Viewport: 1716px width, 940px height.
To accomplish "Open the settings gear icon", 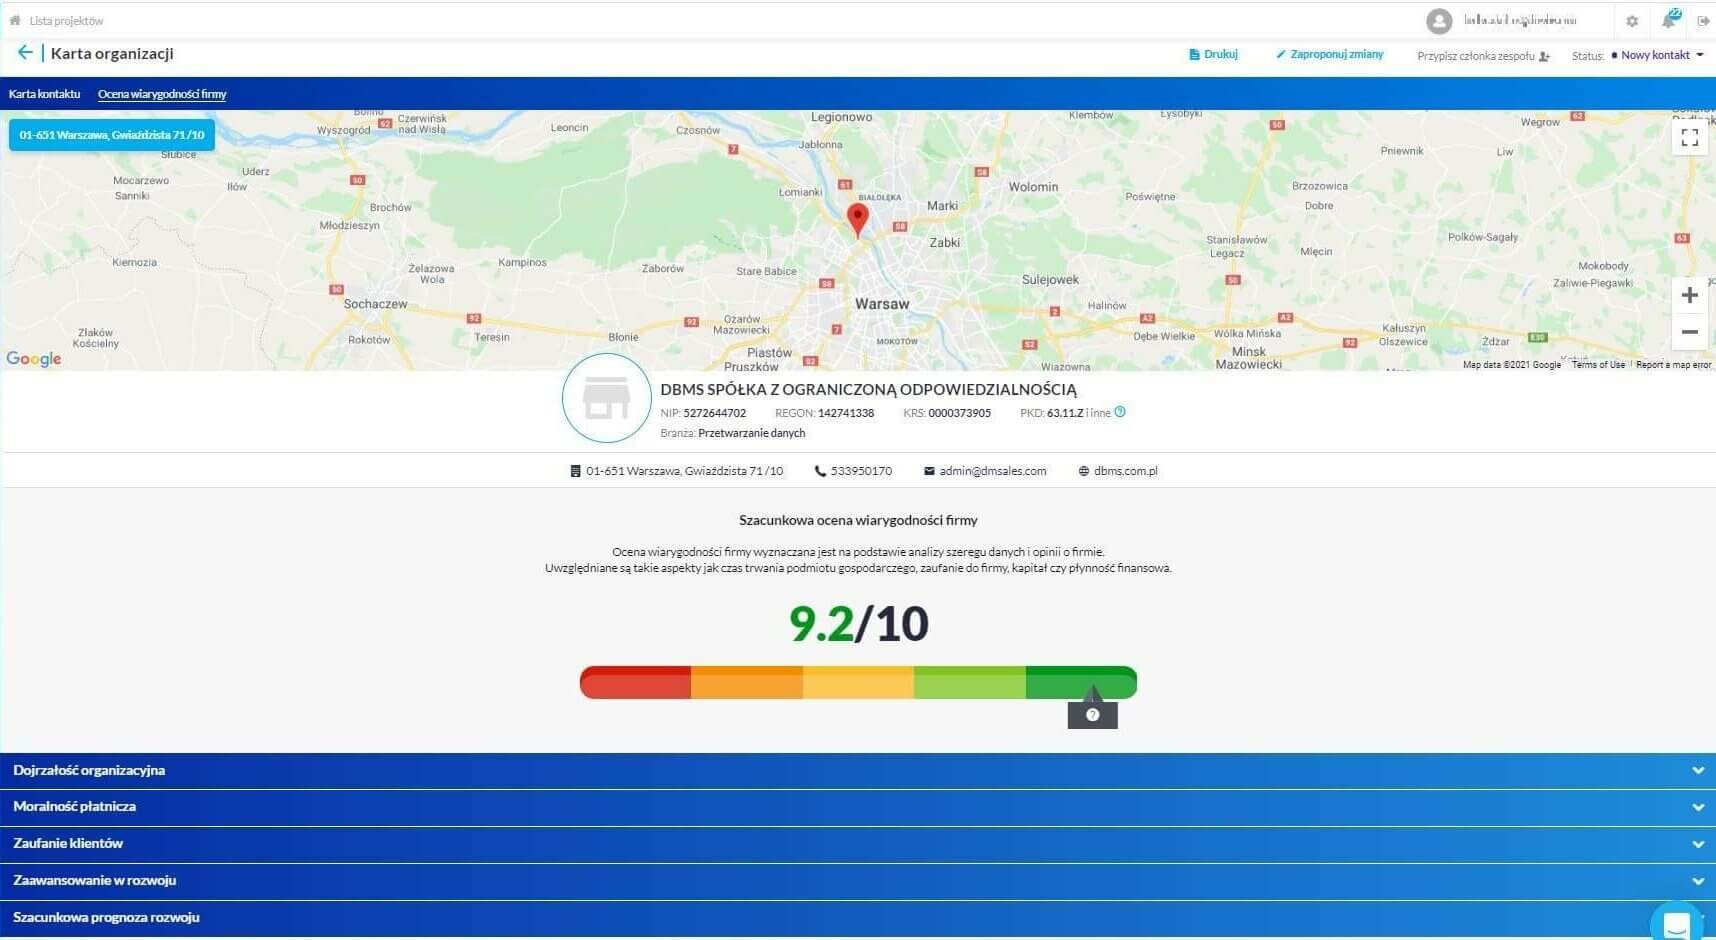I will [x=1632, y=21].
